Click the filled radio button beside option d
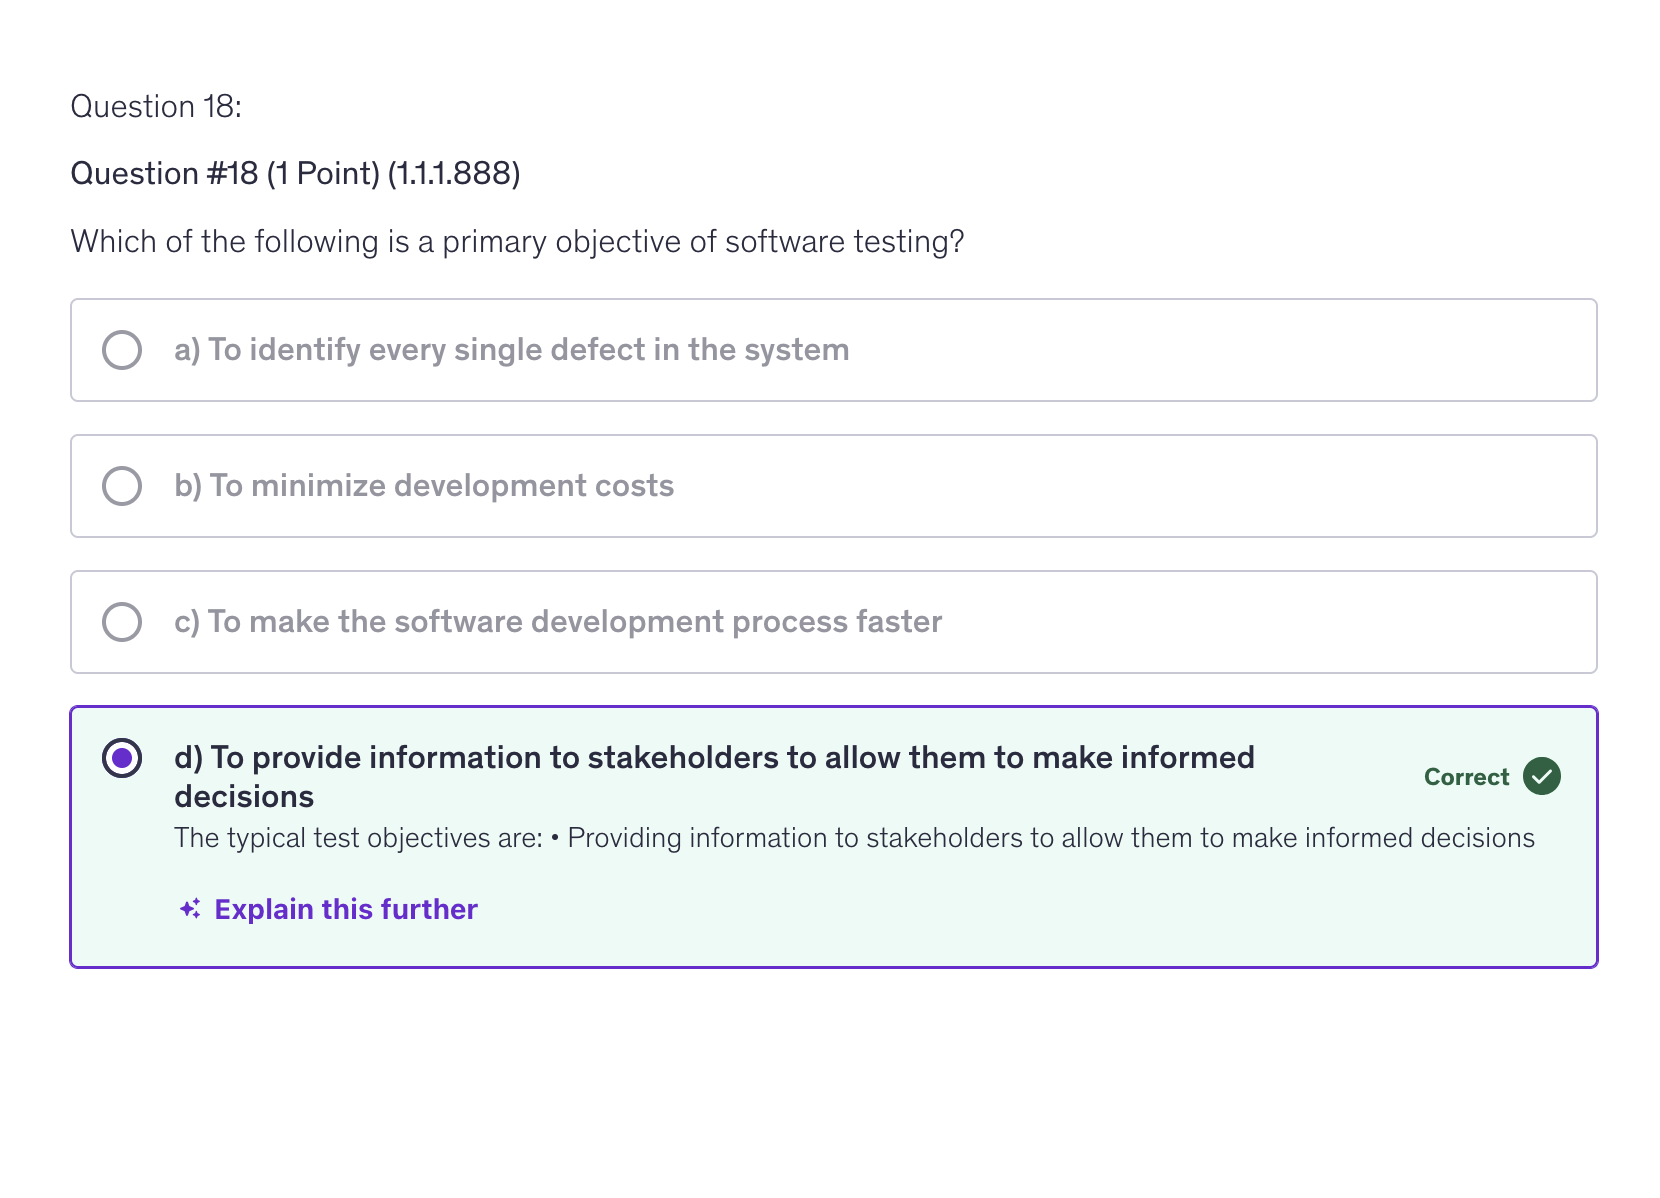Screen dimensions: 1660x1198 (122, 758)
